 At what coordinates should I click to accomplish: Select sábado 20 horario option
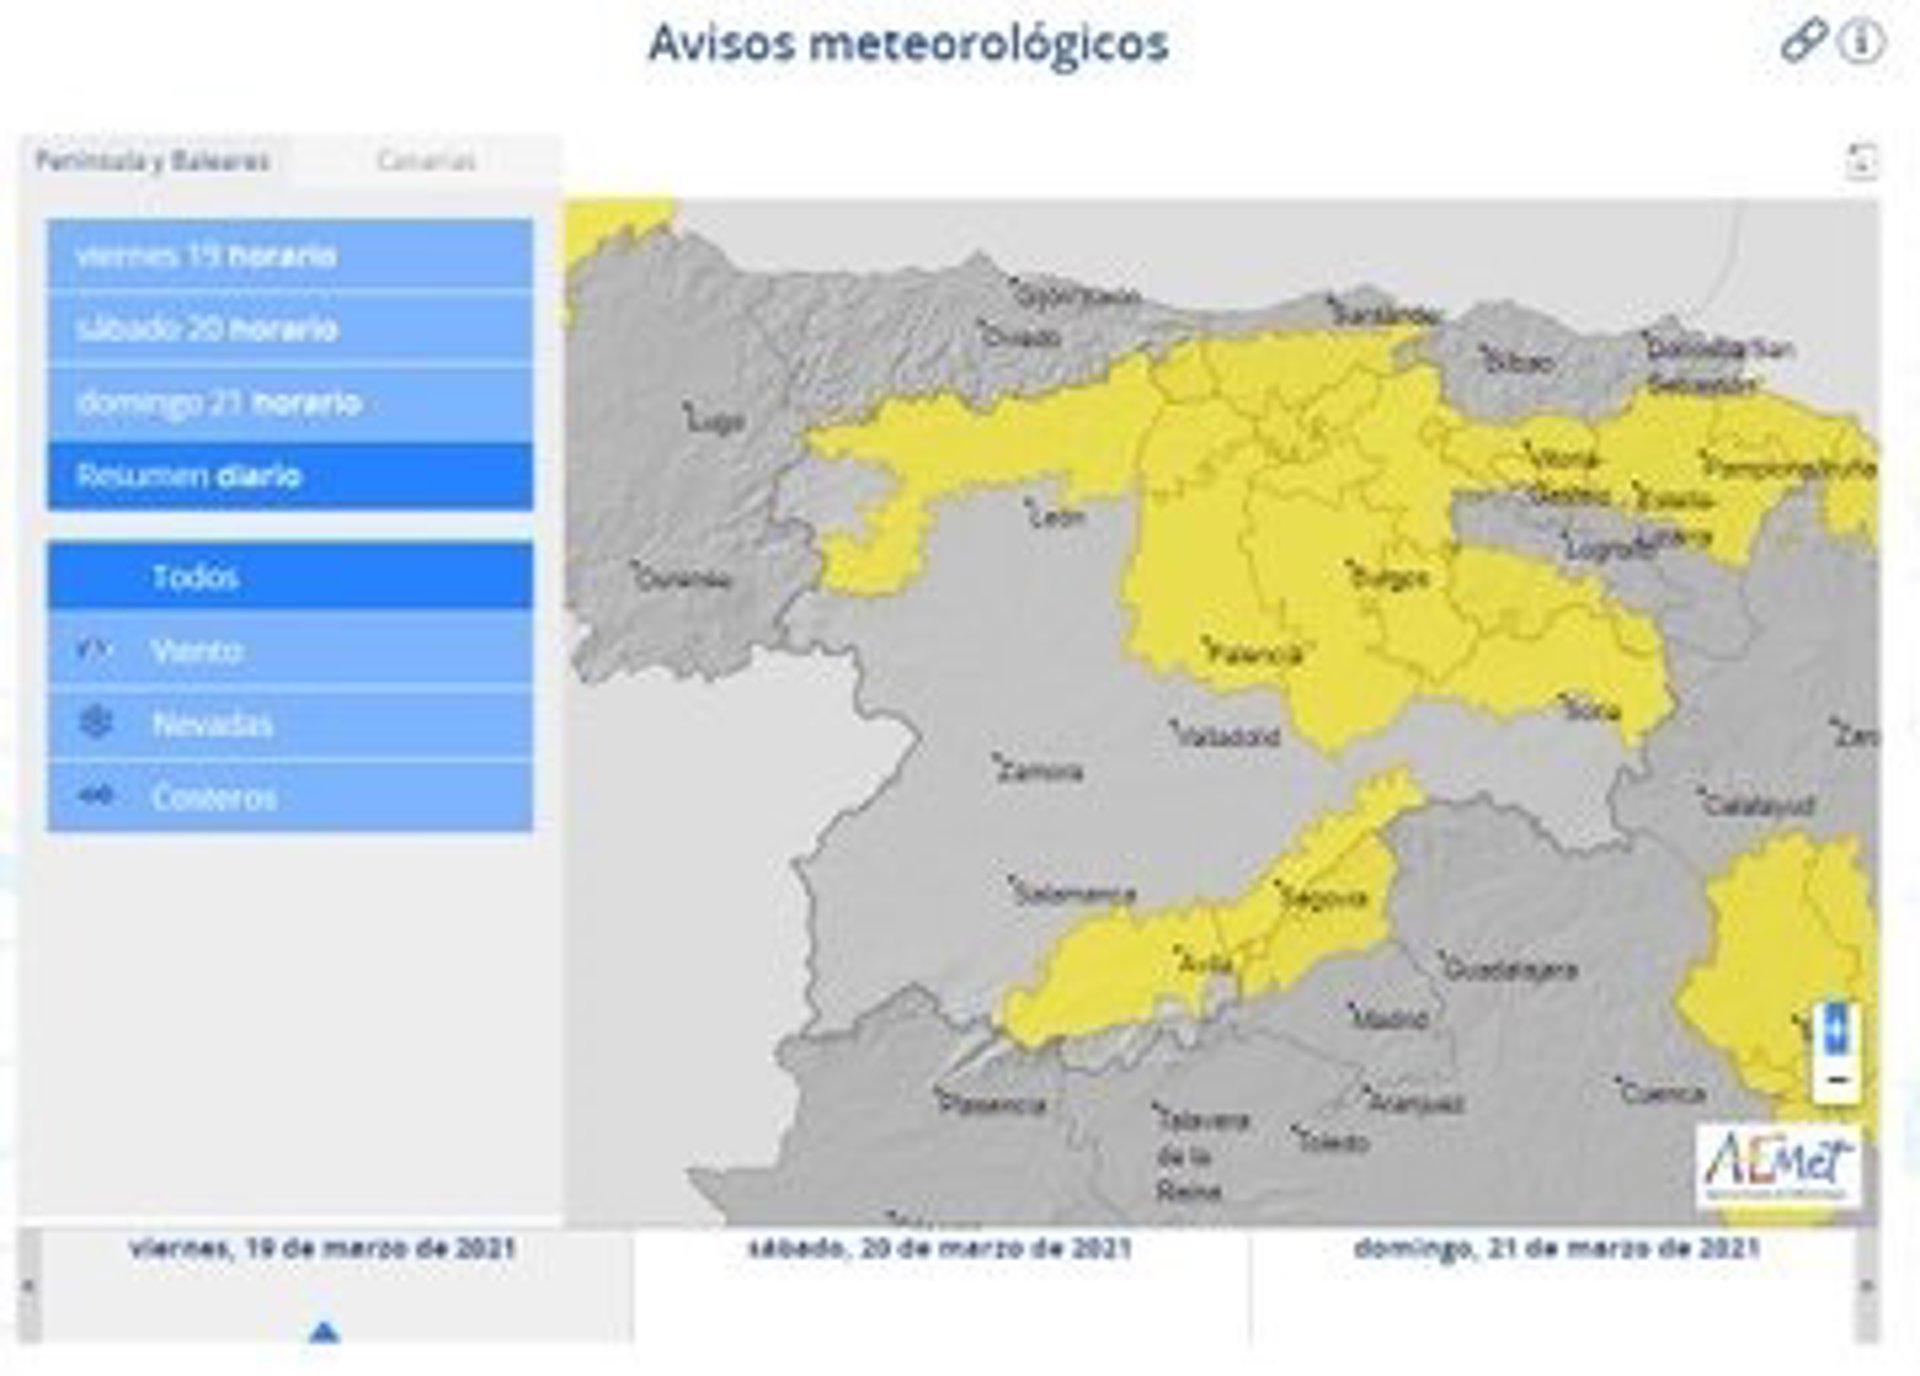coord(290,329)
